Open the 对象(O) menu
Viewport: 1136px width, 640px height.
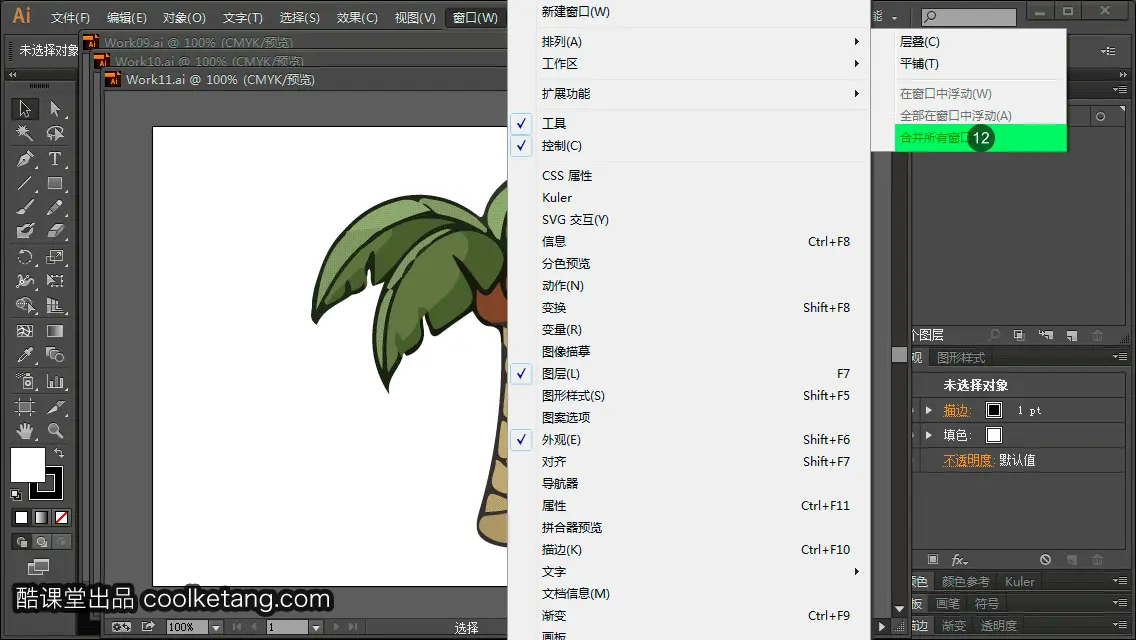(184, 17)
